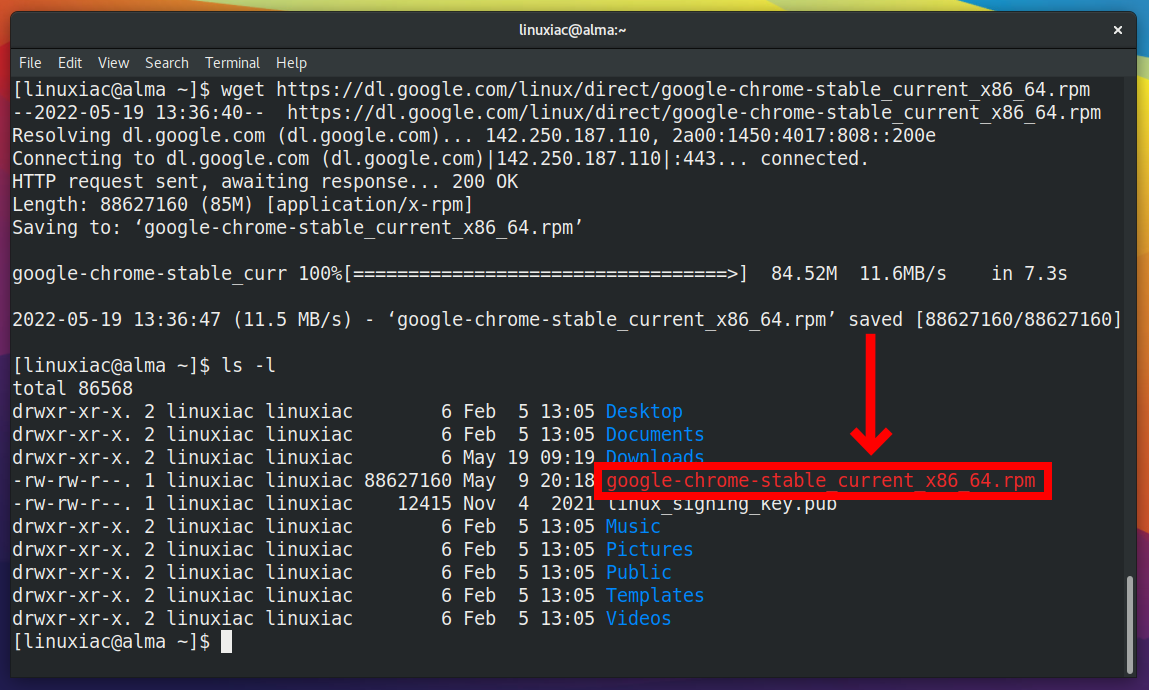
Task: Click the 'May 19 09:19' date in listing
Action: (528, 457)
